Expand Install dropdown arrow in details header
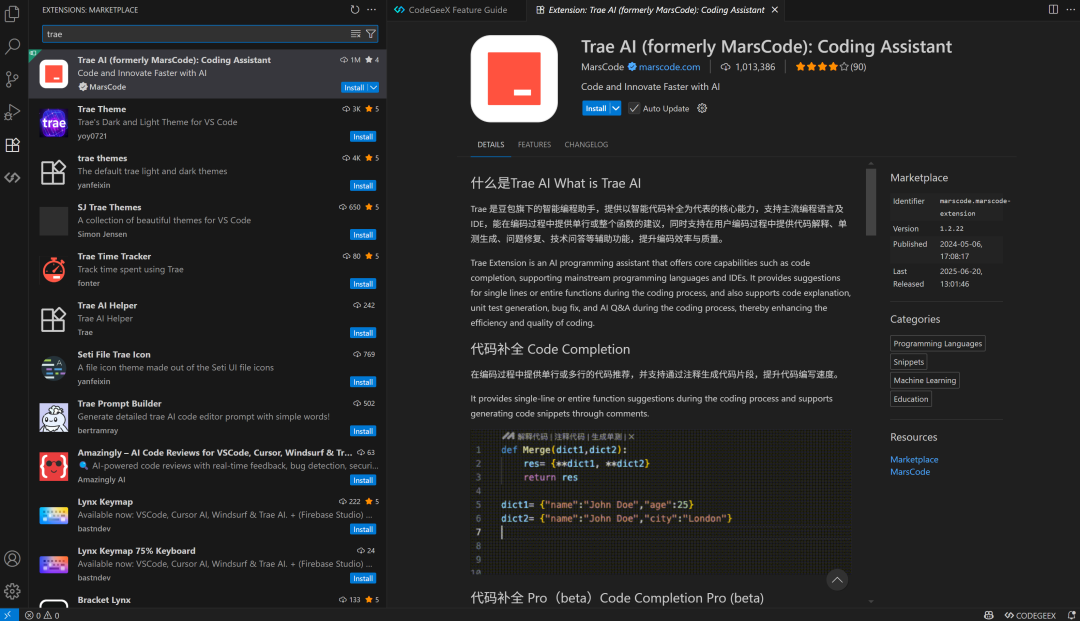This screenshot has height=621, width=1080. pos(616,108)
